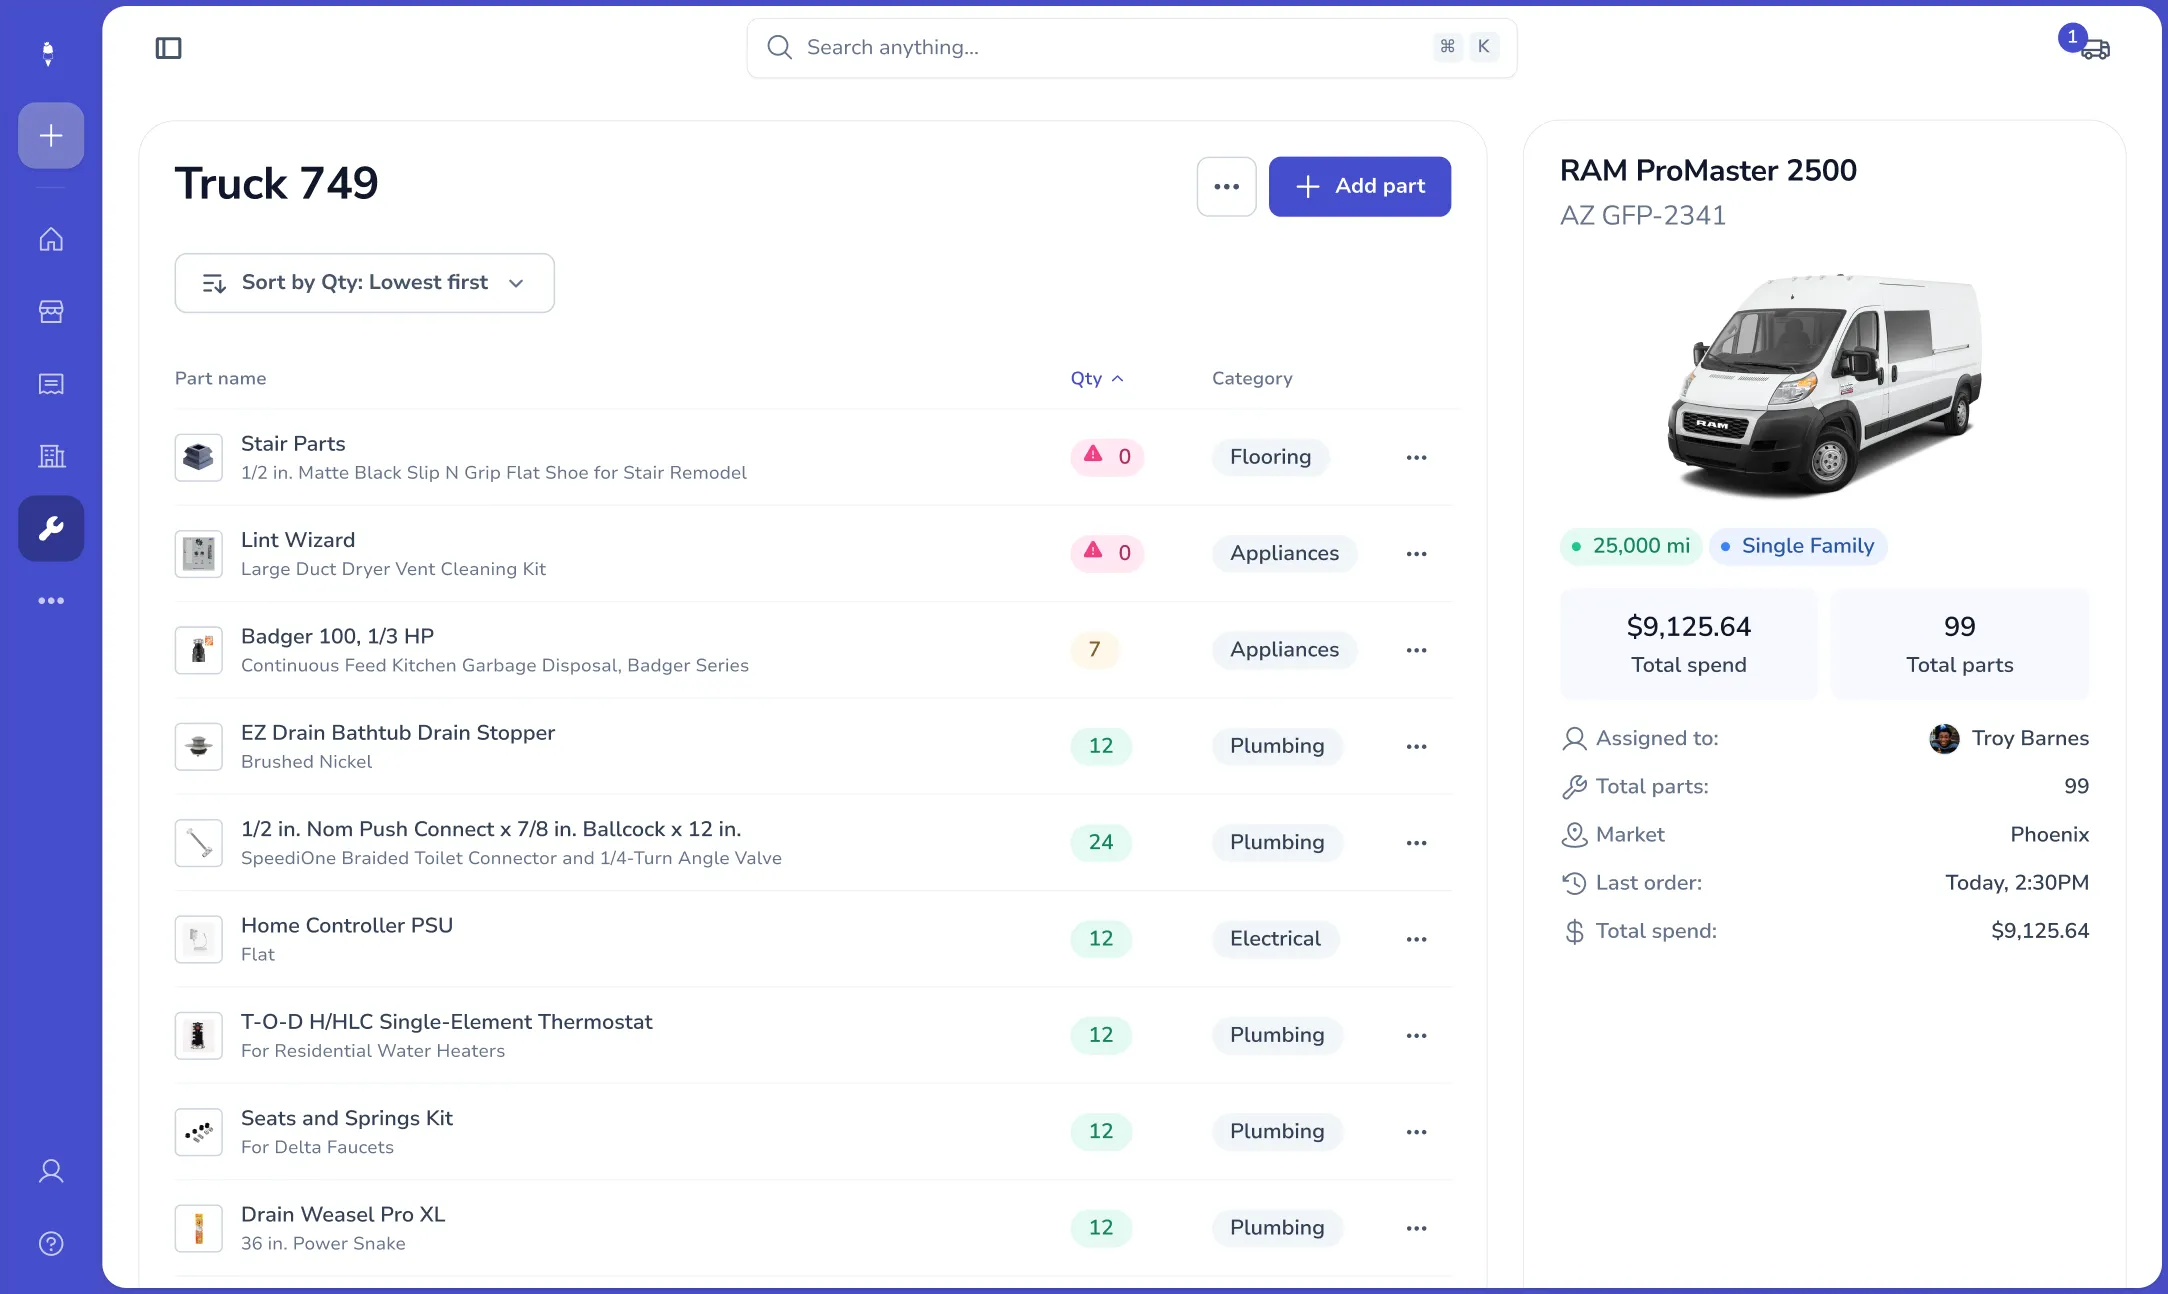The height and width of the screenshot is (1294, 2168).
Task: Open the buildings icon in sidebar
Action: [51, 456]
